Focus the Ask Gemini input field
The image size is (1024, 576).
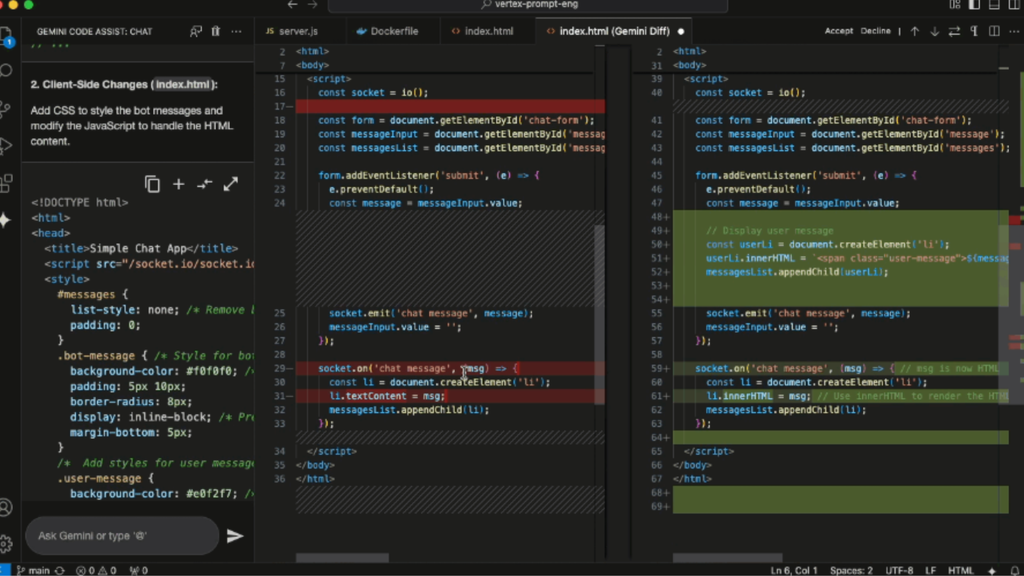[121, 536]
